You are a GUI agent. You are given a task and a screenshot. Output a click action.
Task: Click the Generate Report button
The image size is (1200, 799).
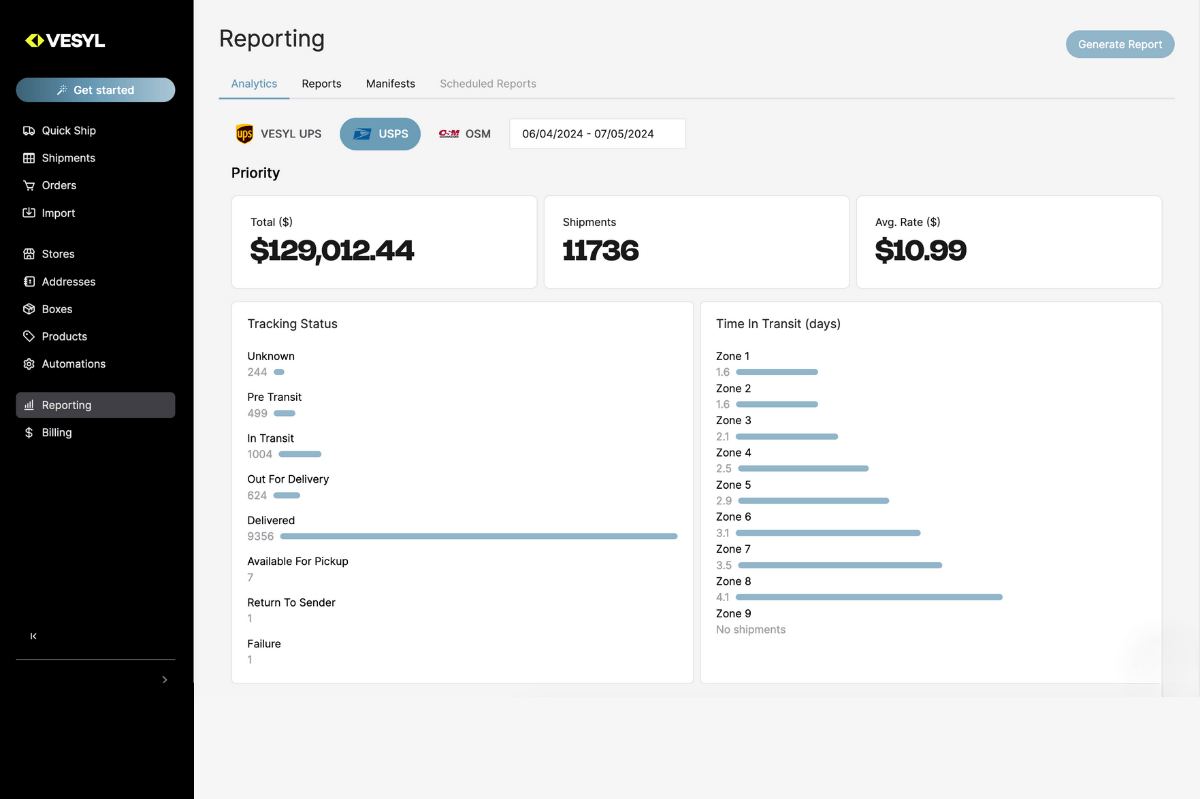pos(1120,45)
